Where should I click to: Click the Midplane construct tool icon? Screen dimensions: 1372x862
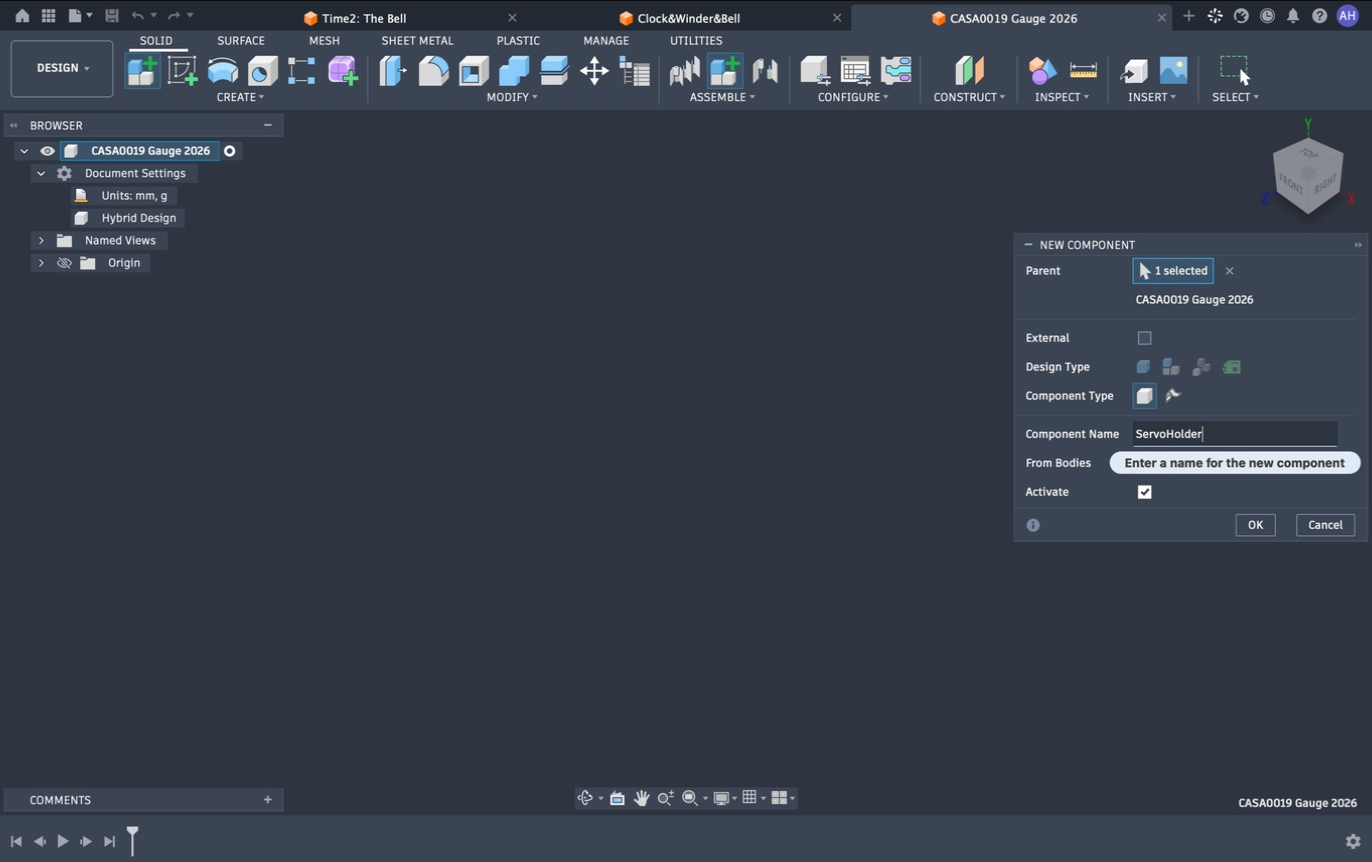969,70
